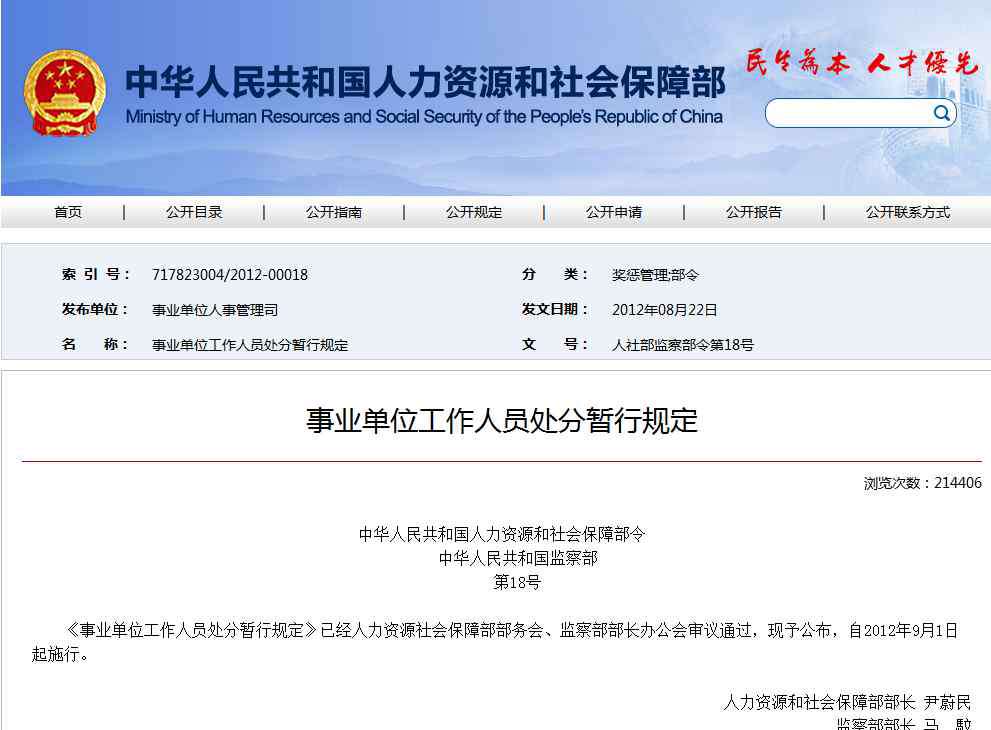Click document number 人社部监察部令第18号
This screenshot has width=991, height=730.
click(683, 345)
